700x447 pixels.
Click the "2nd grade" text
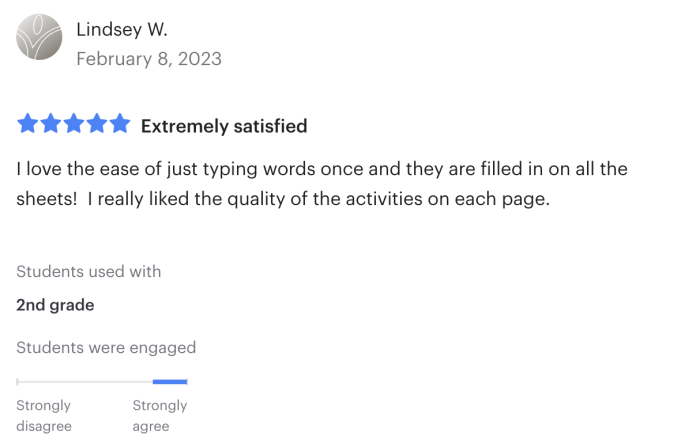tap(55, 305)
